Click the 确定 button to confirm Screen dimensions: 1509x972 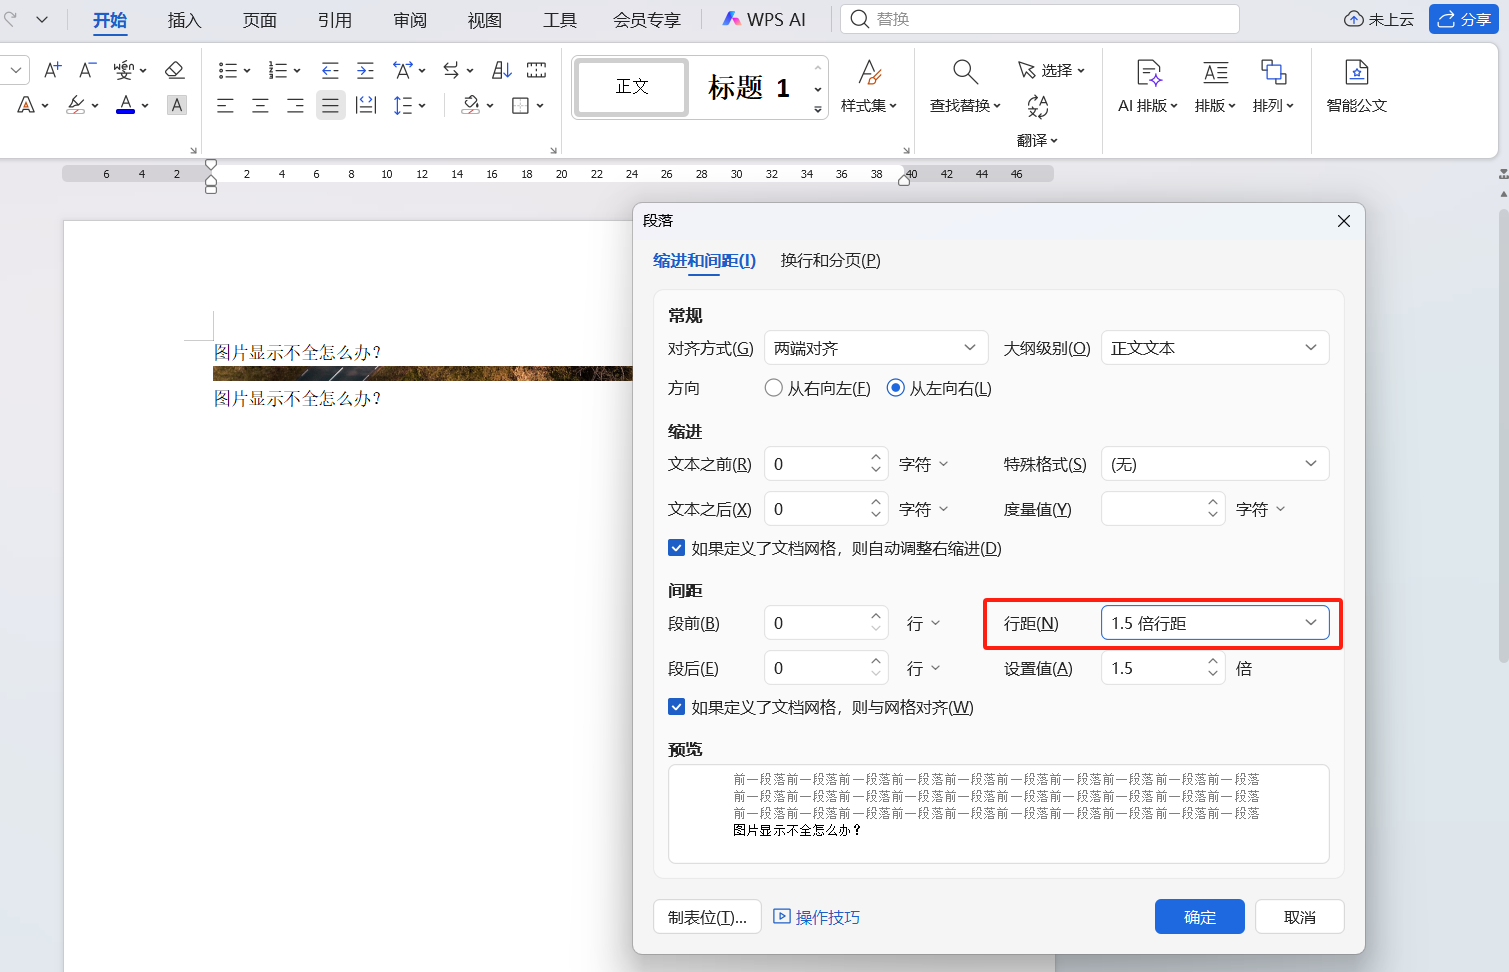[x=1199, y=916]
